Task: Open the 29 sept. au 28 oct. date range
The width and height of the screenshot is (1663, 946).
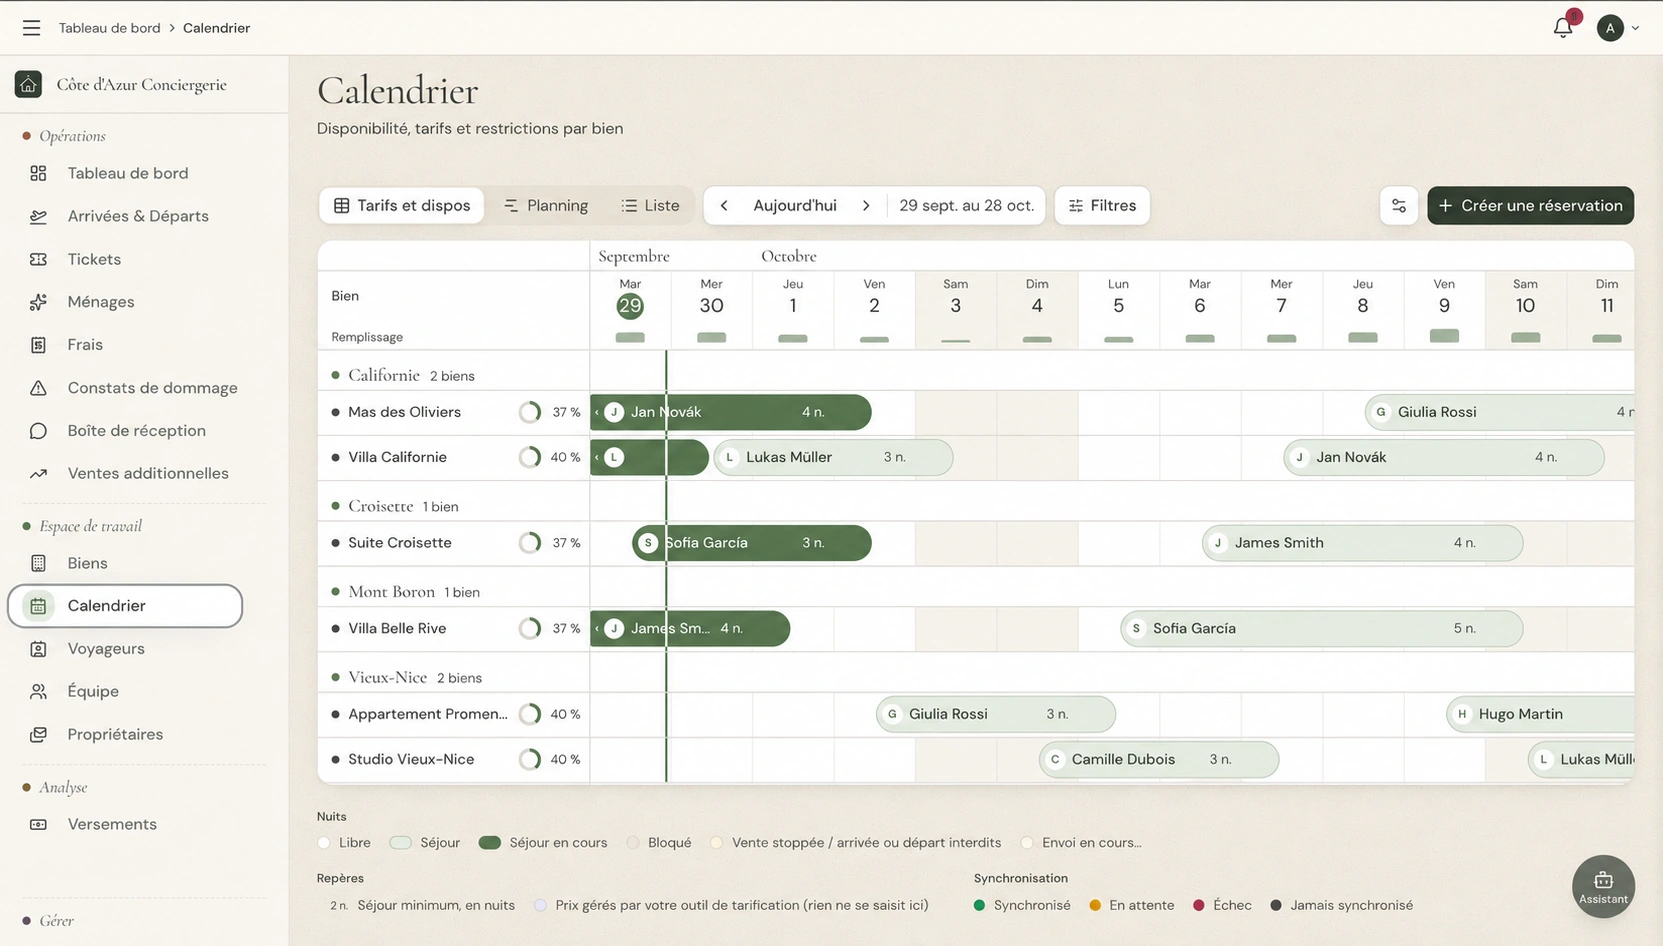Action: tap(966, 206)
